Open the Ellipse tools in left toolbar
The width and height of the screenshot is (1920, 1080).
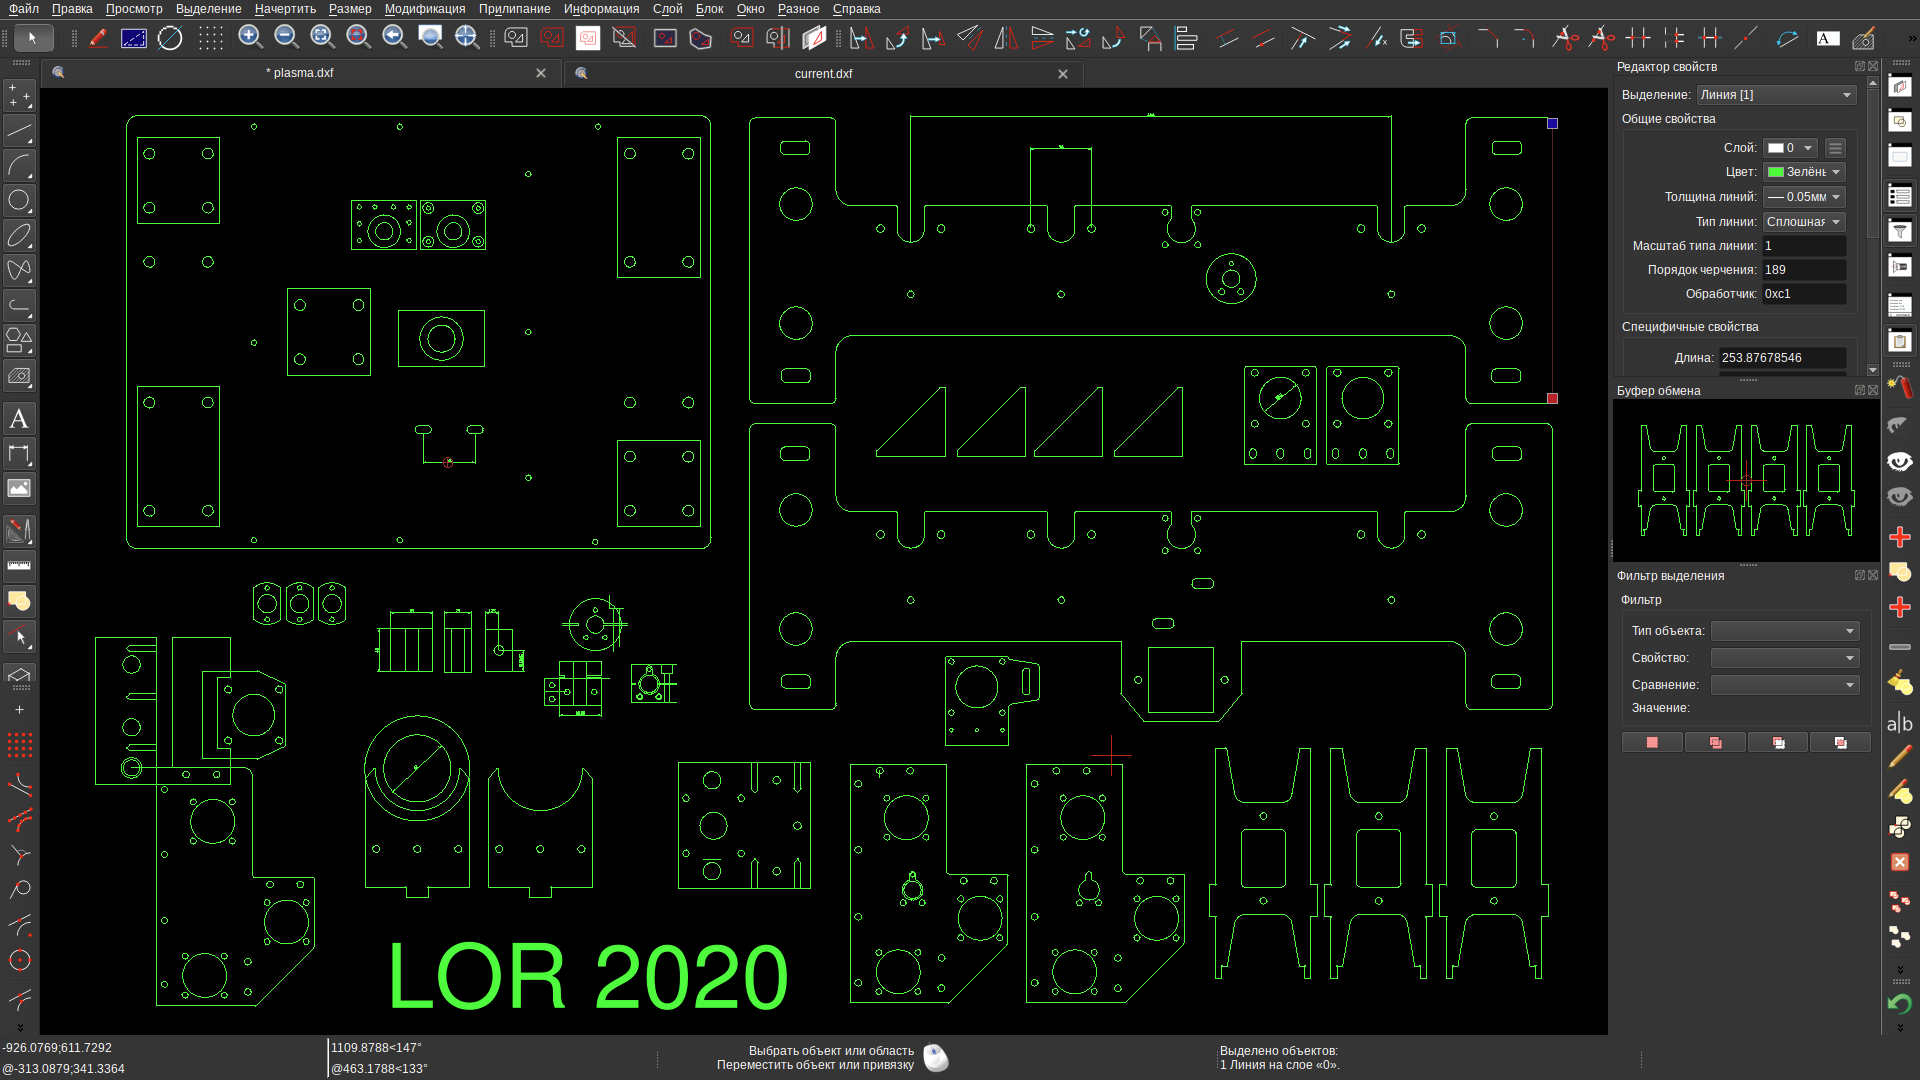tap(19, 235)
